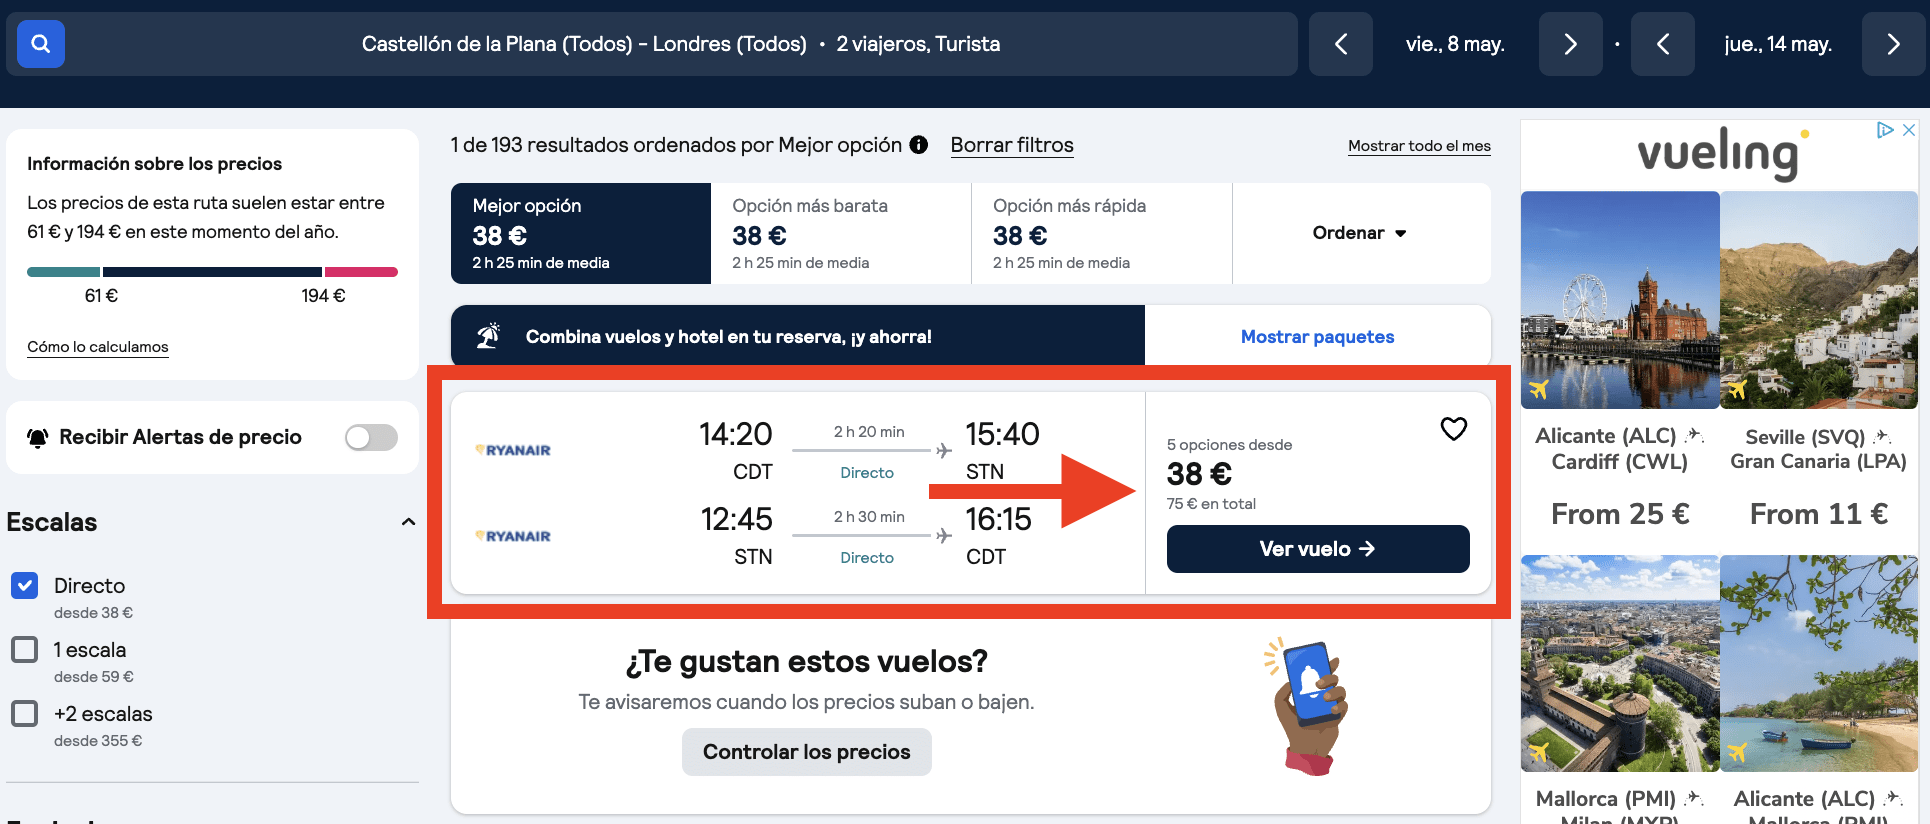This screenshot has height=824, width=1930.
Task: Uncheck the Directo stops filter
Action: [25, 586]
